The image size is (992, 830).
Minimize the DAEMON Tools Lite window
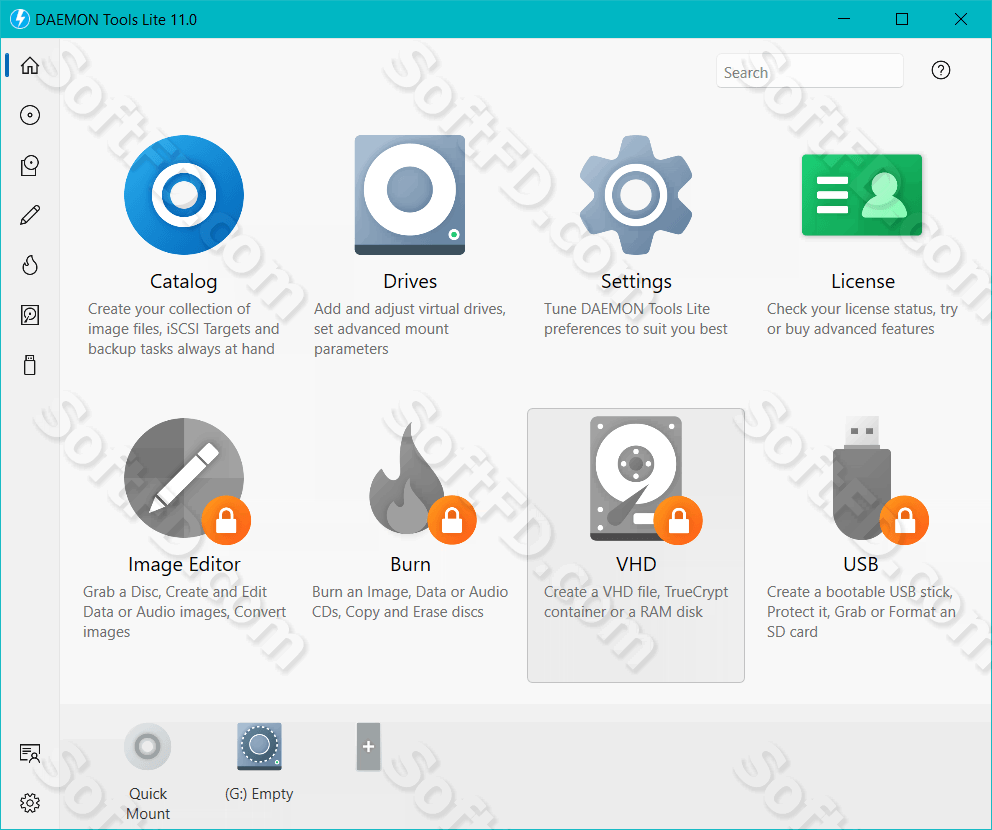click(x=843, y=19)
